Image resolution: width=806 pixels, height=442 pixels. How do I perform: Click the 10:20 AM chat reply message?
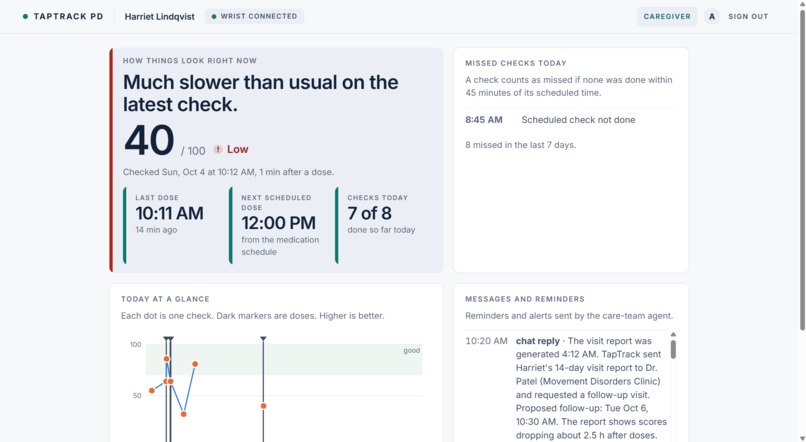click(x=566, y=388)
